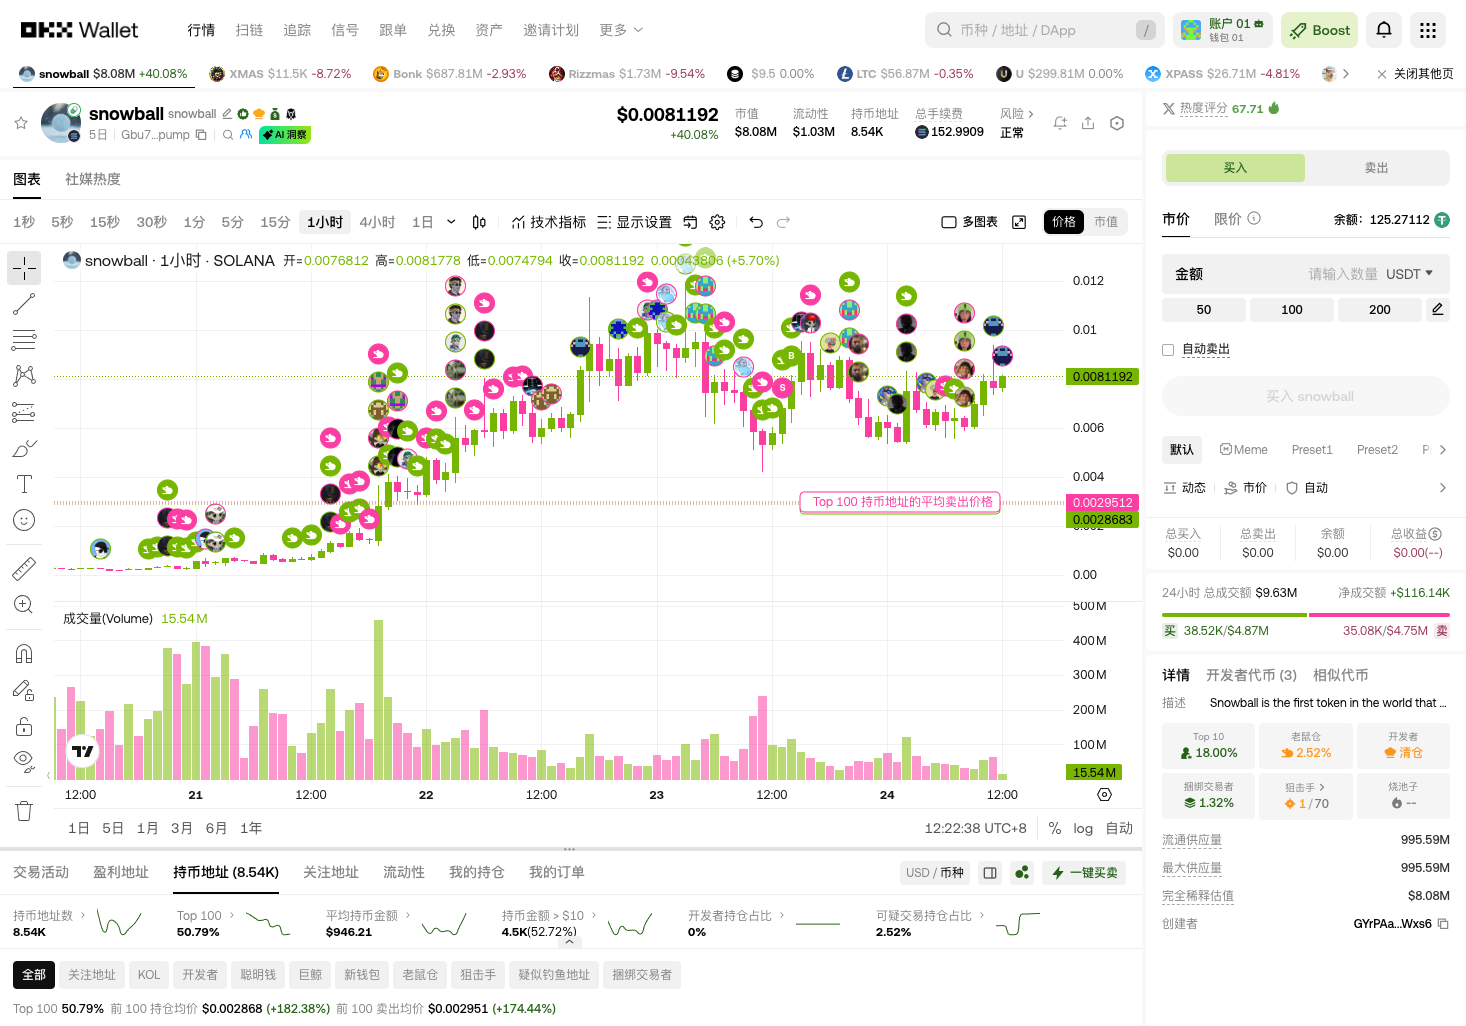Switch chart display to 市值 mode
The image size is (1466, 1026).
1106,222
